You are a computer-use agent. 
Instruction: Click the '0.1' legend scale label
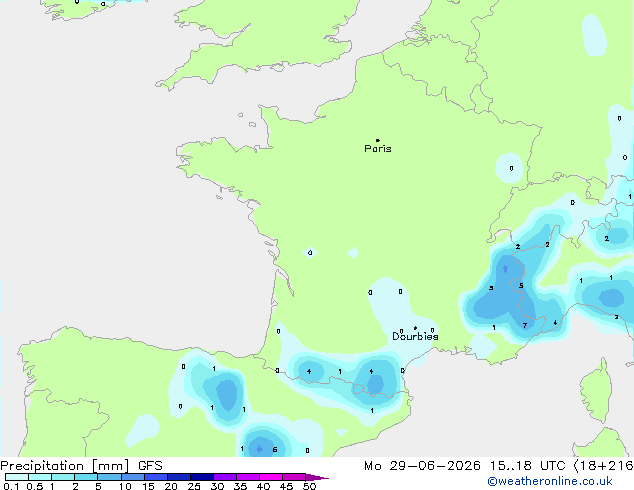(x=11, y=486)
